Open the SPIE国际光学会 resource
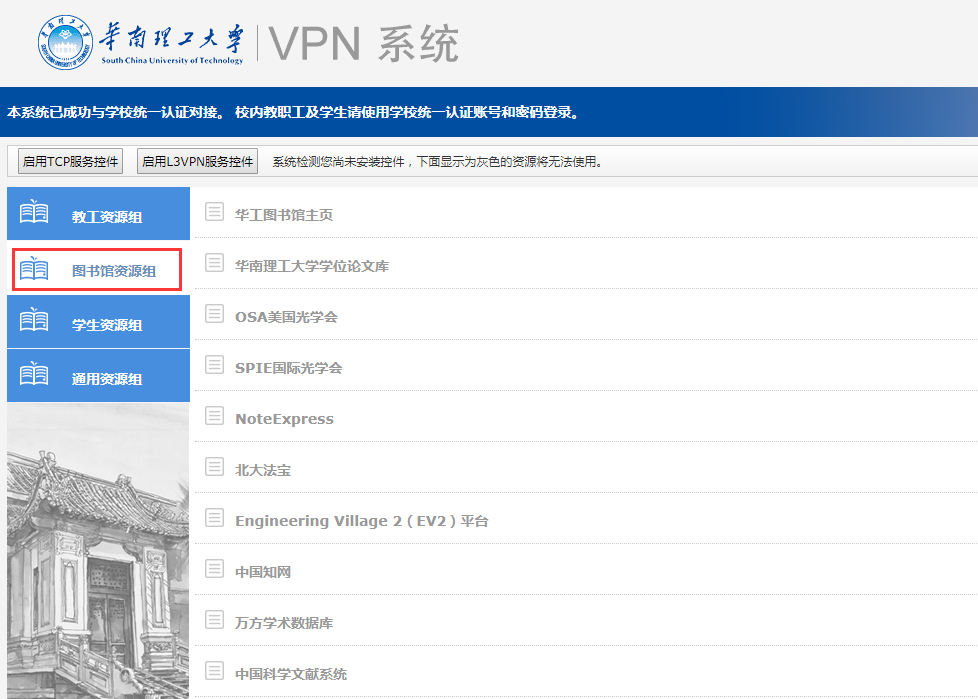 pyautogui.click(x=289, y=368)
